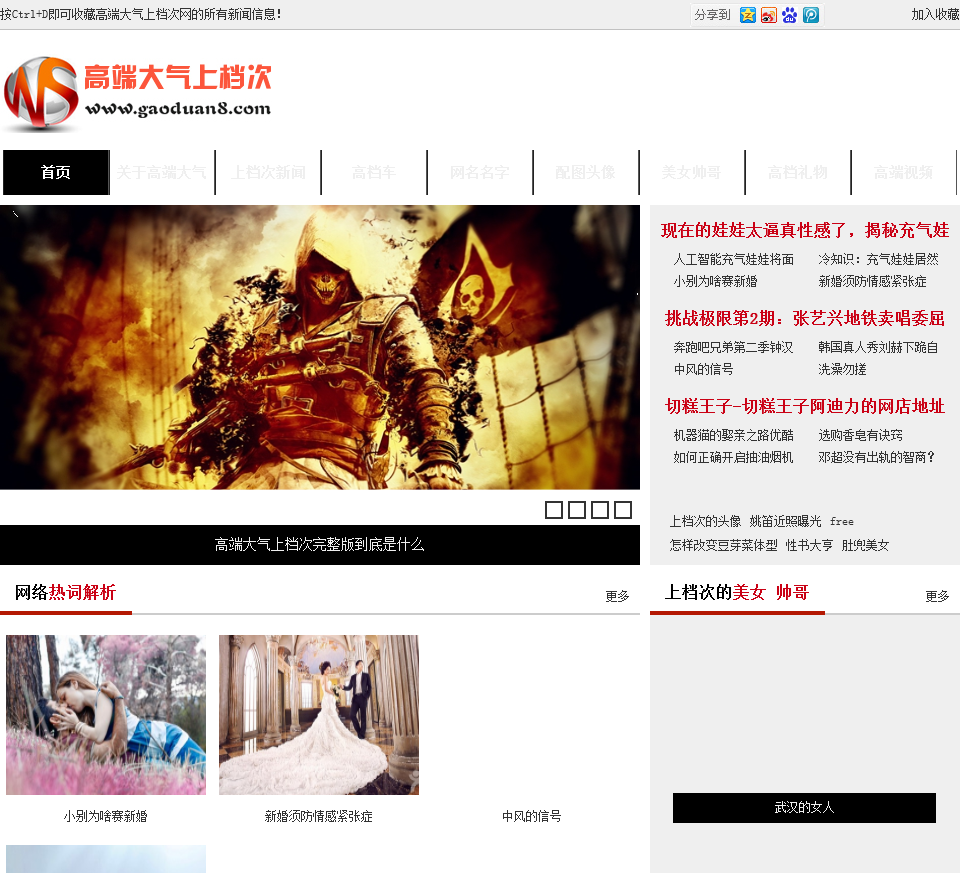Image resolution: width=960 pixels, height=873 pixels.
Task: Open the 高档车 menu item
Action: [x=374, y=172]
